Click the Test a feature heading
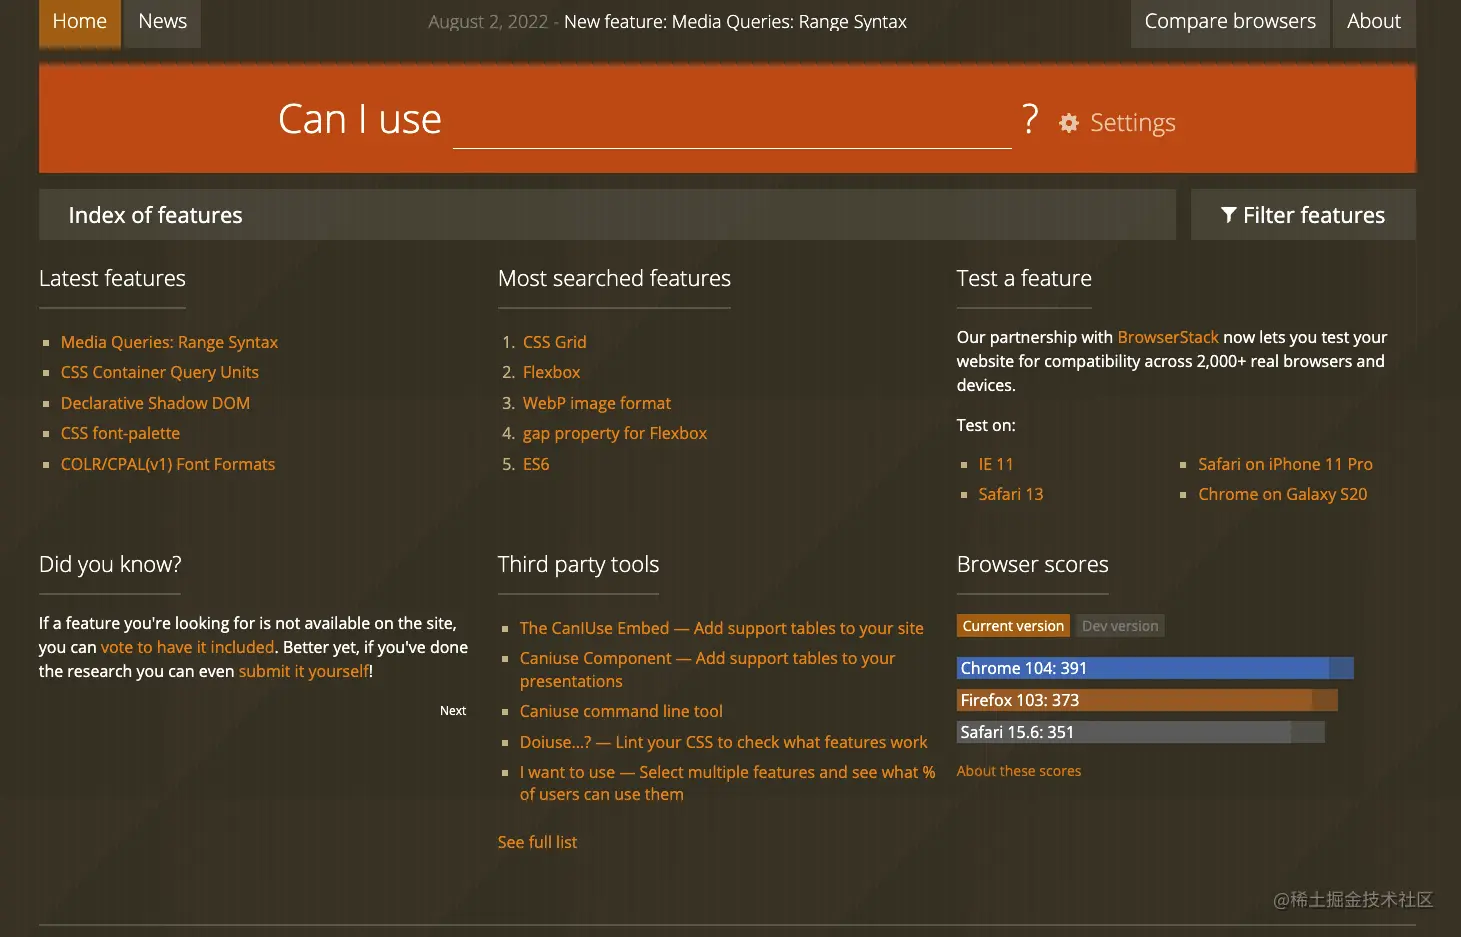This screenshot has height=937, width=1461. [x=1024, y=278]
